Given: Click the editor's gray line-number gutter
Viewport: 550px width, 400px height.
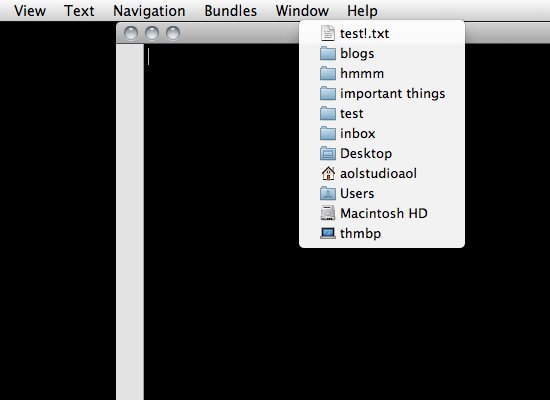Looking at the screenshot, I should tap(130, 222).
